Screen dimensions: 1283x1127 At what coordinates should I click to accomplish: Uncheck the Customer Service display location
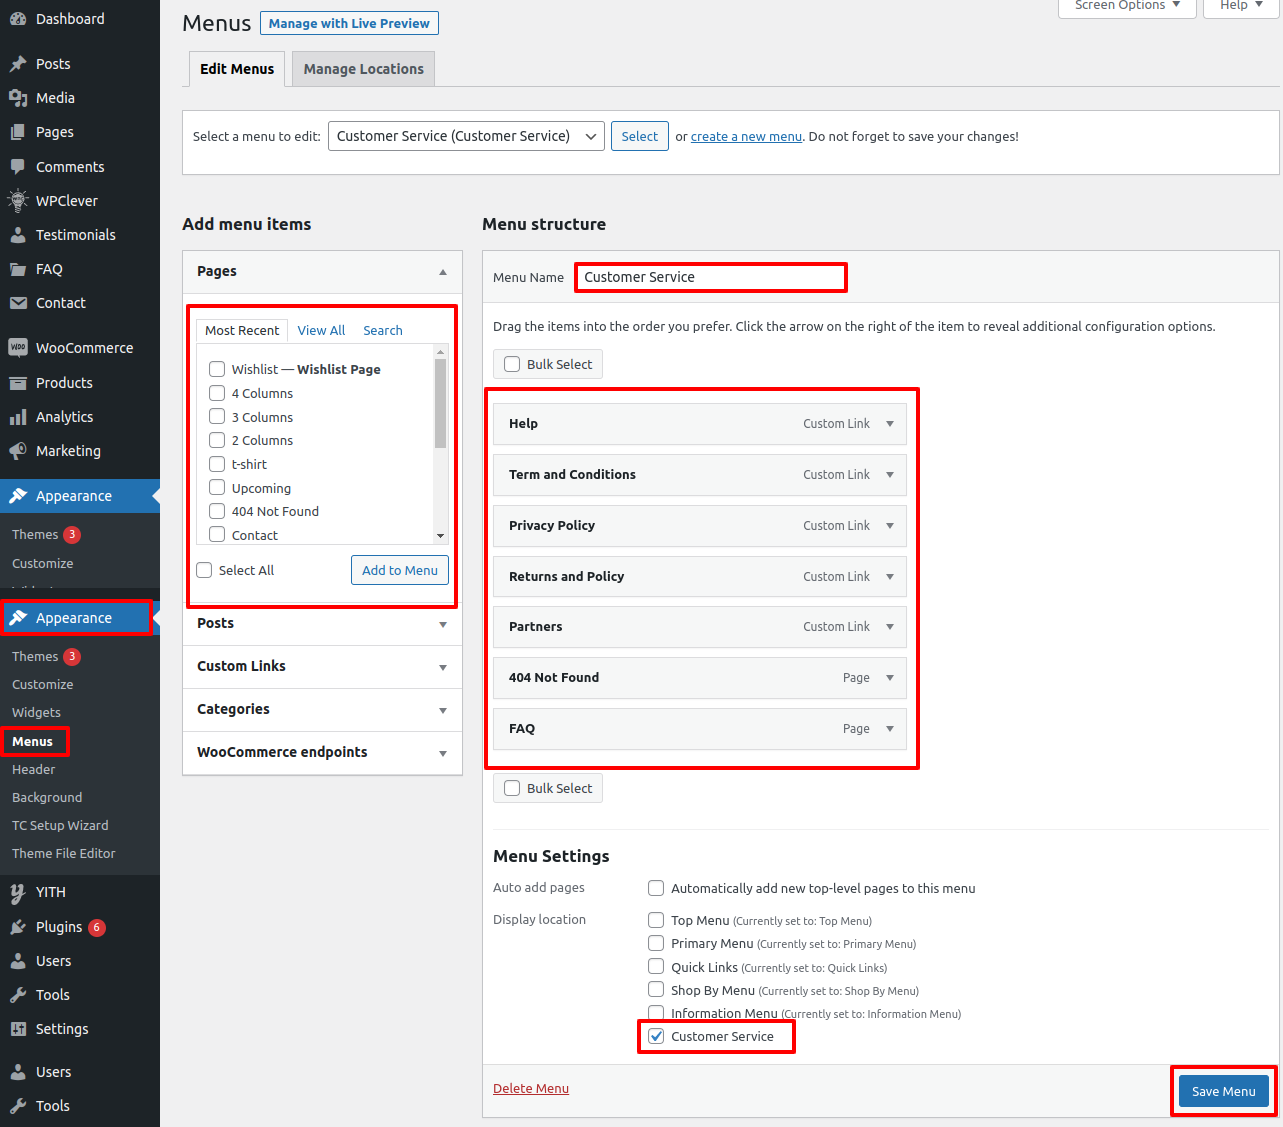(x=656, y=1036)
